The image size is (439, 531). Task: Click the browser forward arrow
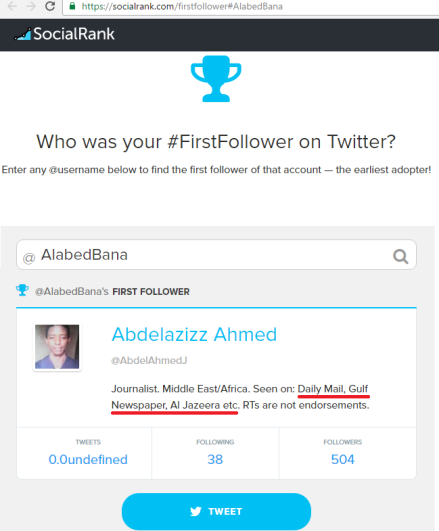coord(31,6)
